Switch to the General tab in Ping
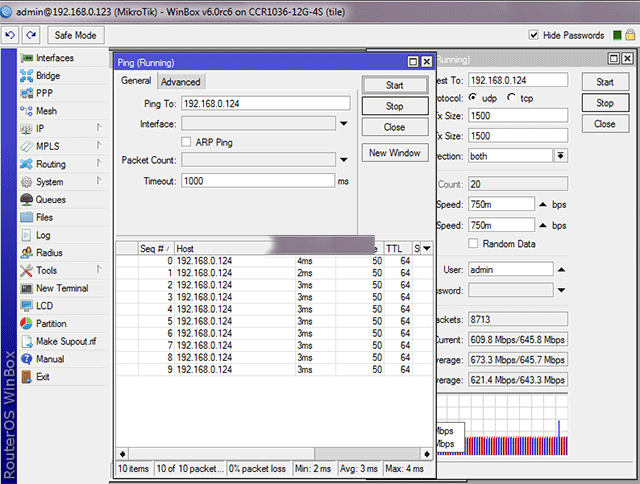Viewport: 640px width, 484px height. [136, 81]
